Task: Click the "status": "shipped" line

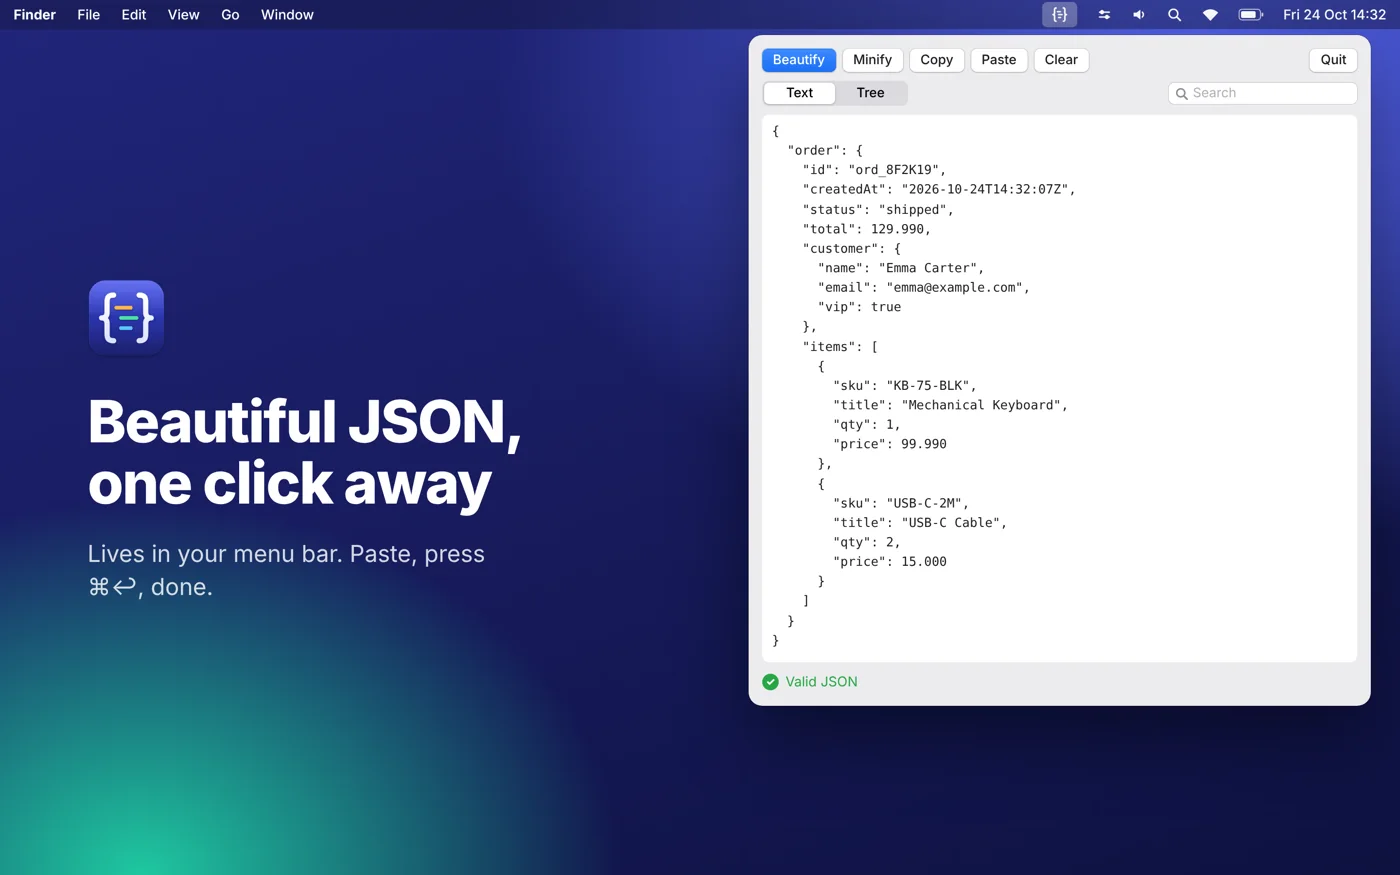Action: point(878,209)
